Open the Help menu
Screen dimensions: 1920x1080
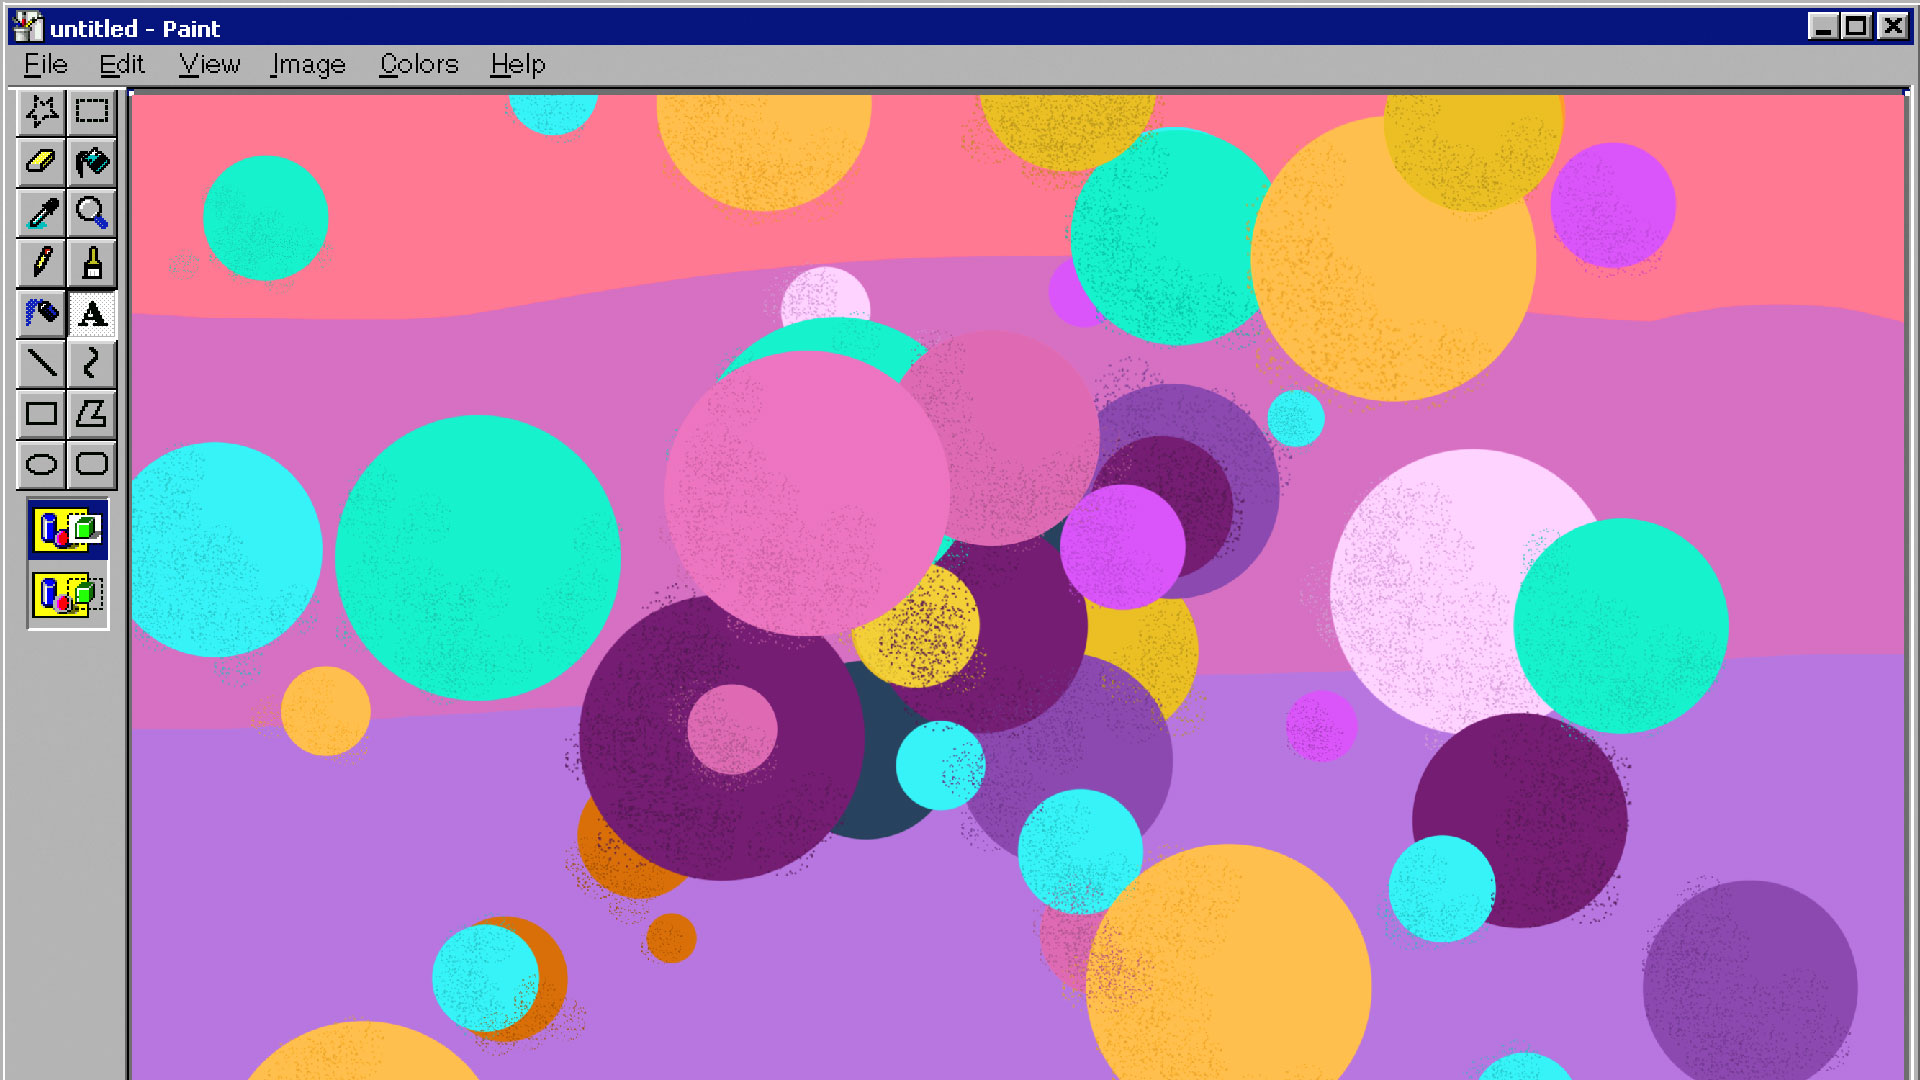click(518, 65)
